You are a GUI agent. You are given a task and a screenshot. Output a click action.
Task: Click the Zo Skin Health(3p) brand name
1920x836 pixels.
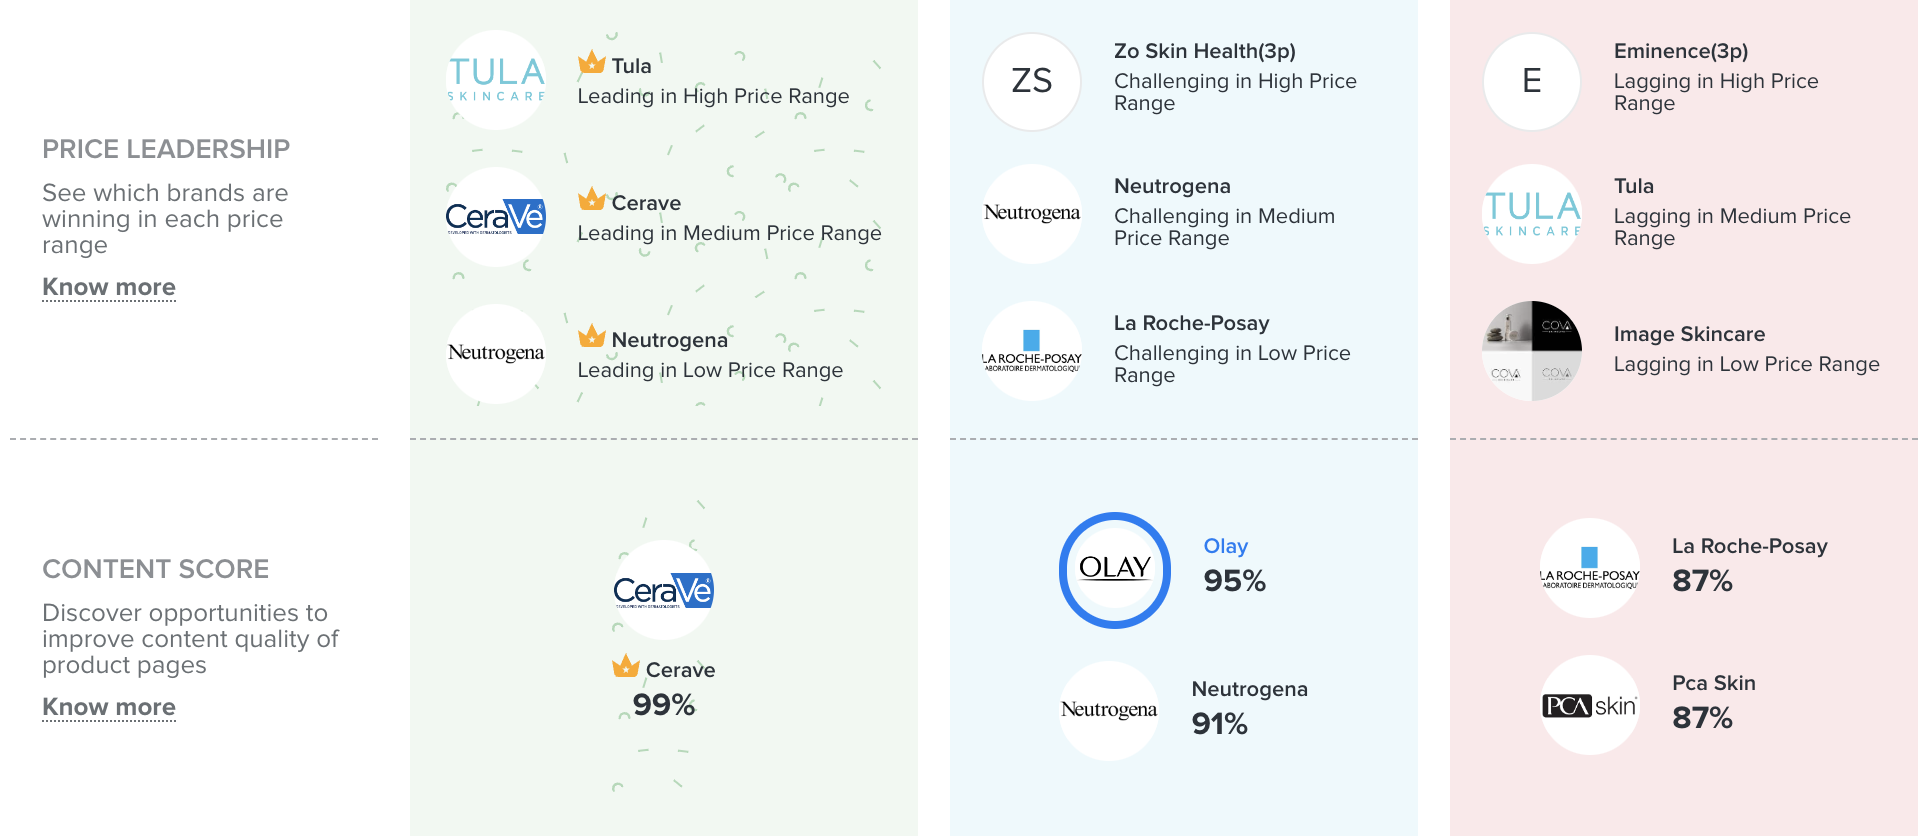click(x=1204, y=51)
